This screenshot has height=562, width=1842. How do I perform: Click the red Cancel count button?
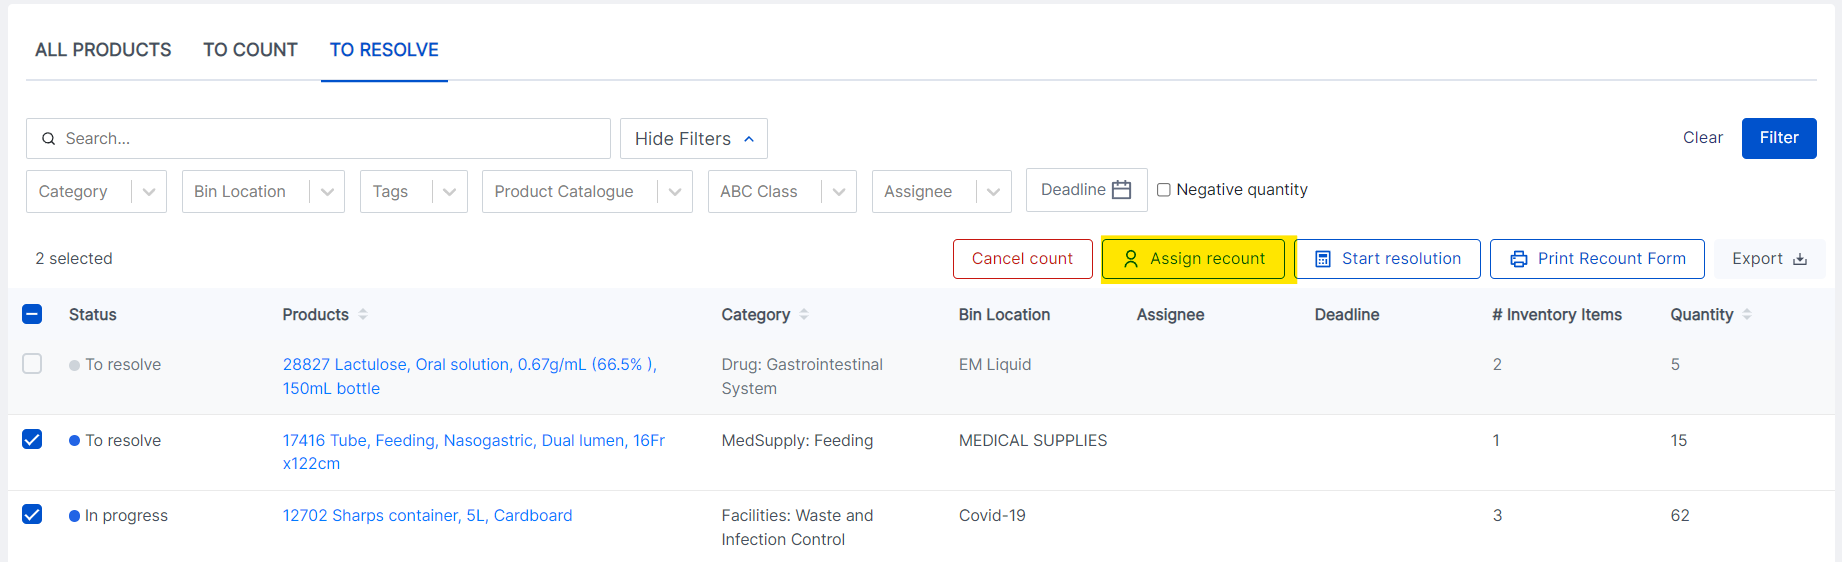point(1022,259)
